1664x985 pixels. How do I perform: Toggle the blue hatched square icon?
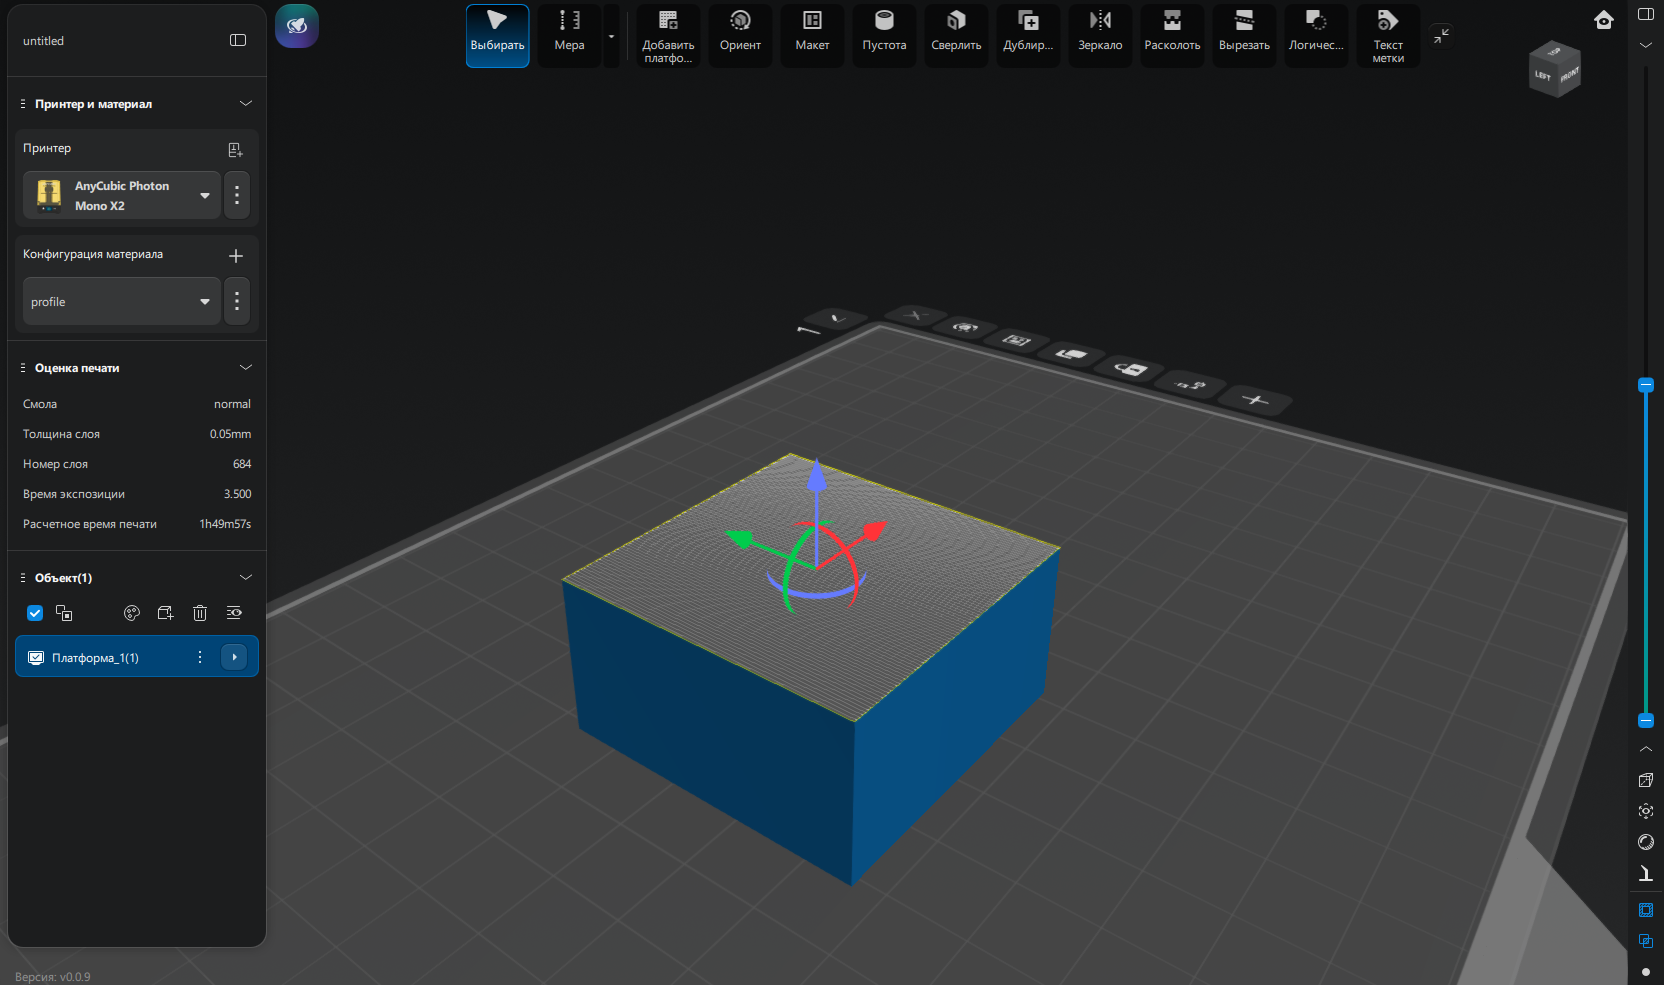(1646, 910)
